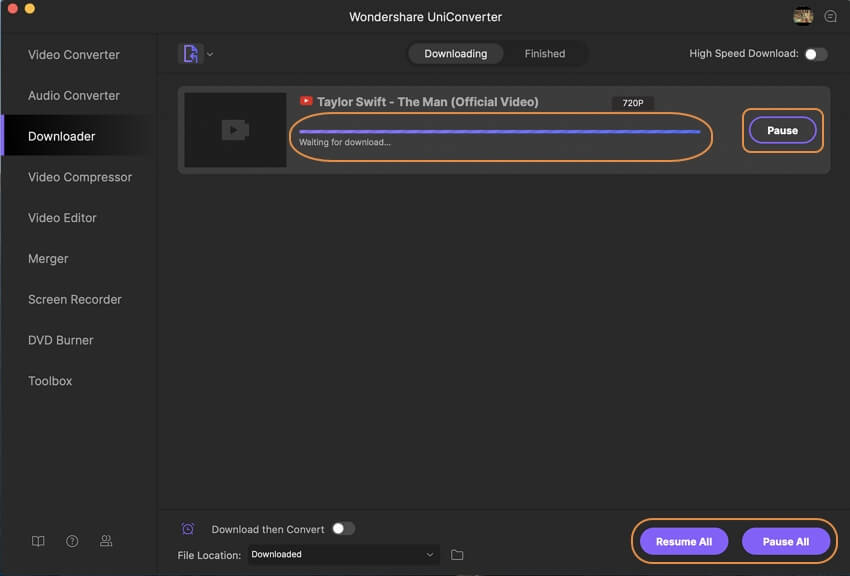Image resolution: width=850 pixels, height=576 pixels.
Task: Click the download progress bar
Action: pyautogui.click(x=499, y=131)
